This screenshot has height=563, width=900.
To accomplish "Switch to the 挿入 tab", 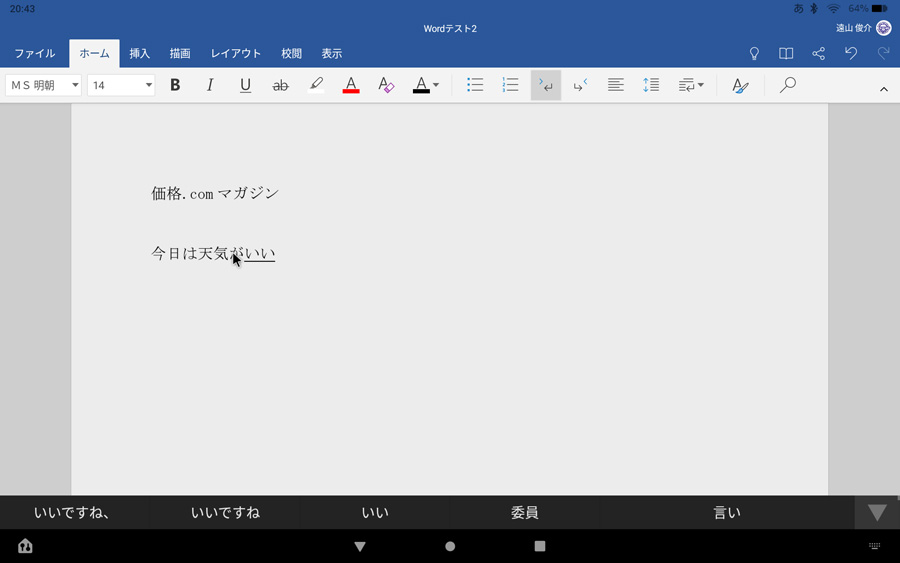I will point(139,53).
